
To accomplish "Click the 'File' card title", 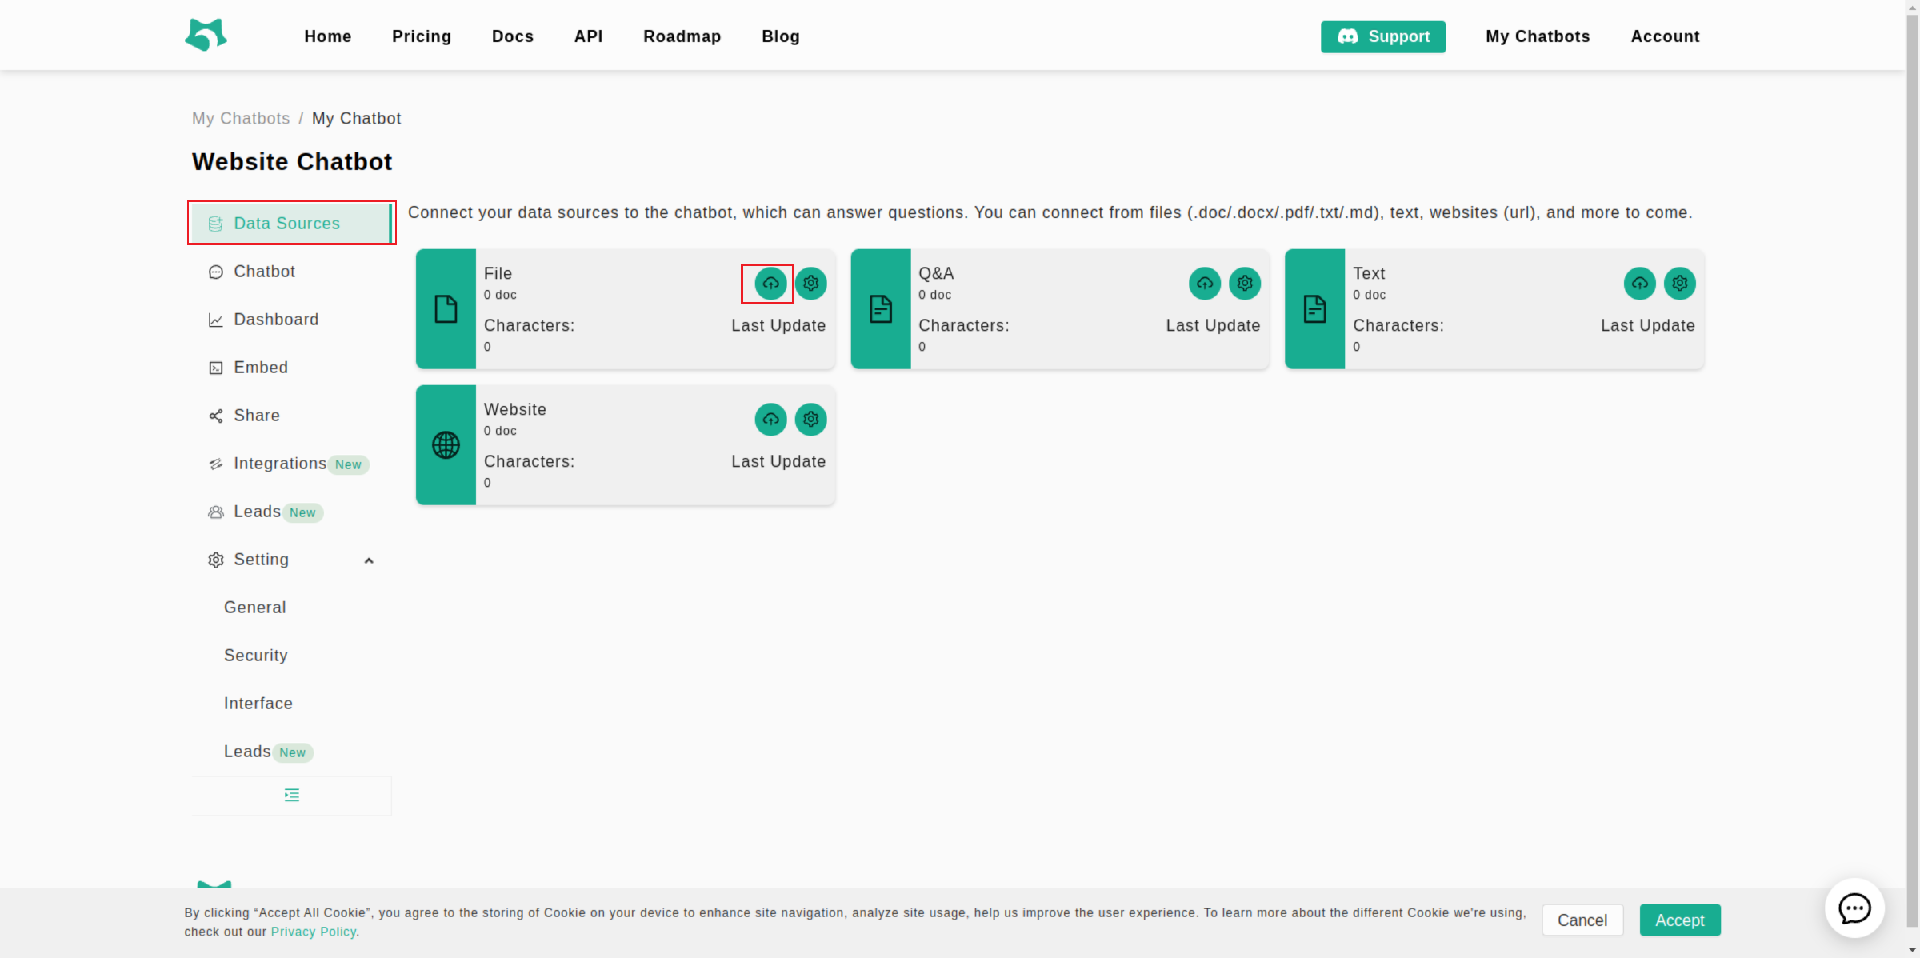I will (498, 273).
